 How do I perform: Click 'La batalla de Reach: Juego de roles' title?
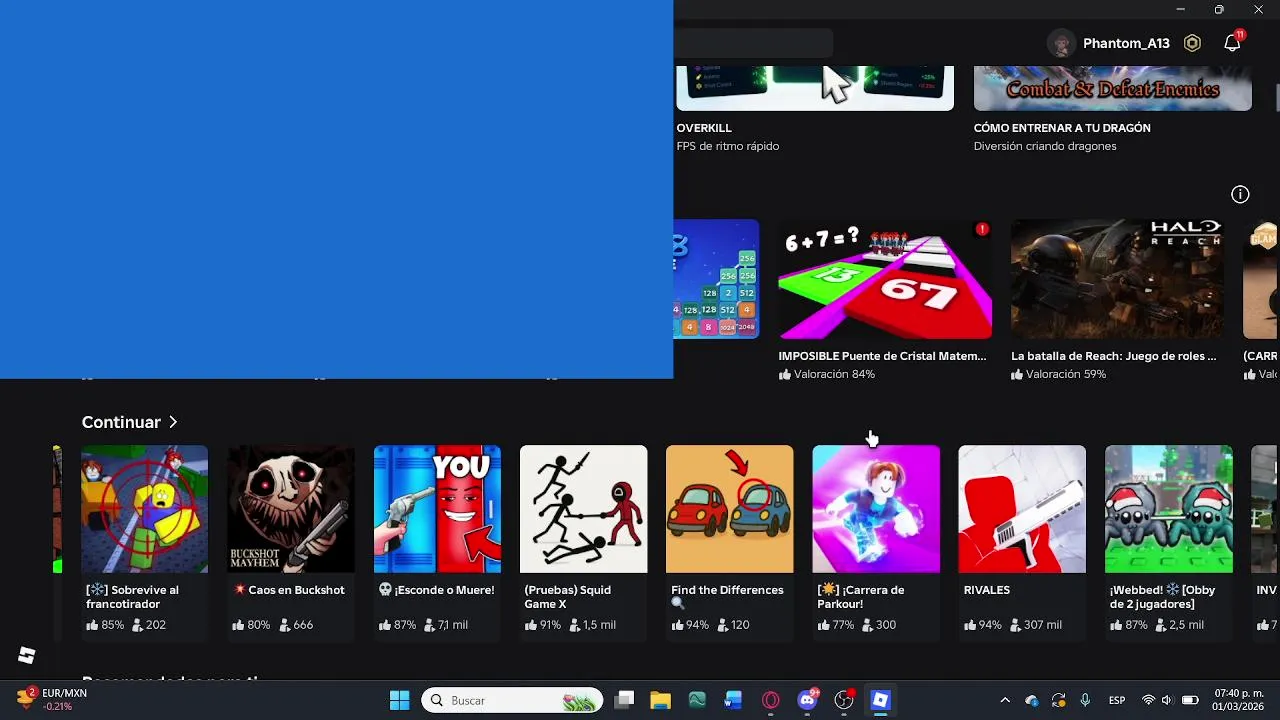tap(1114, 356)
